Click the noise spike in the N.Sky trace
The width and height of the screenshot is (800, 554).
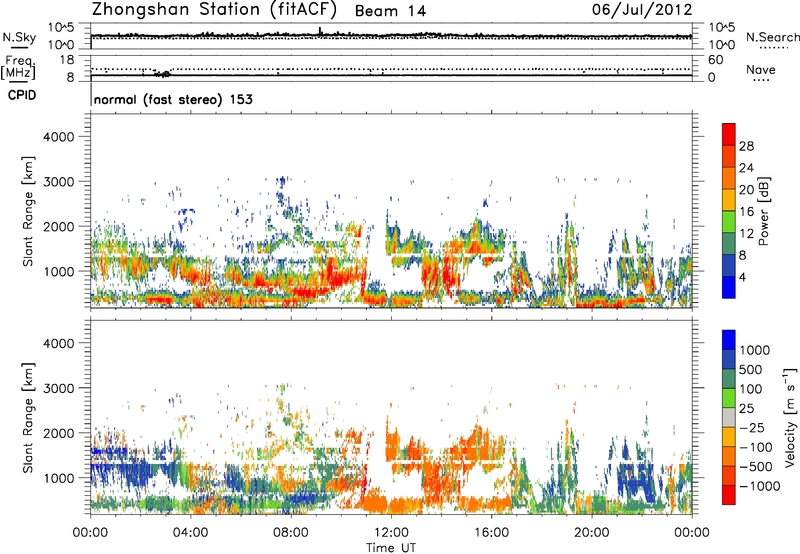[x=320, y=31]
